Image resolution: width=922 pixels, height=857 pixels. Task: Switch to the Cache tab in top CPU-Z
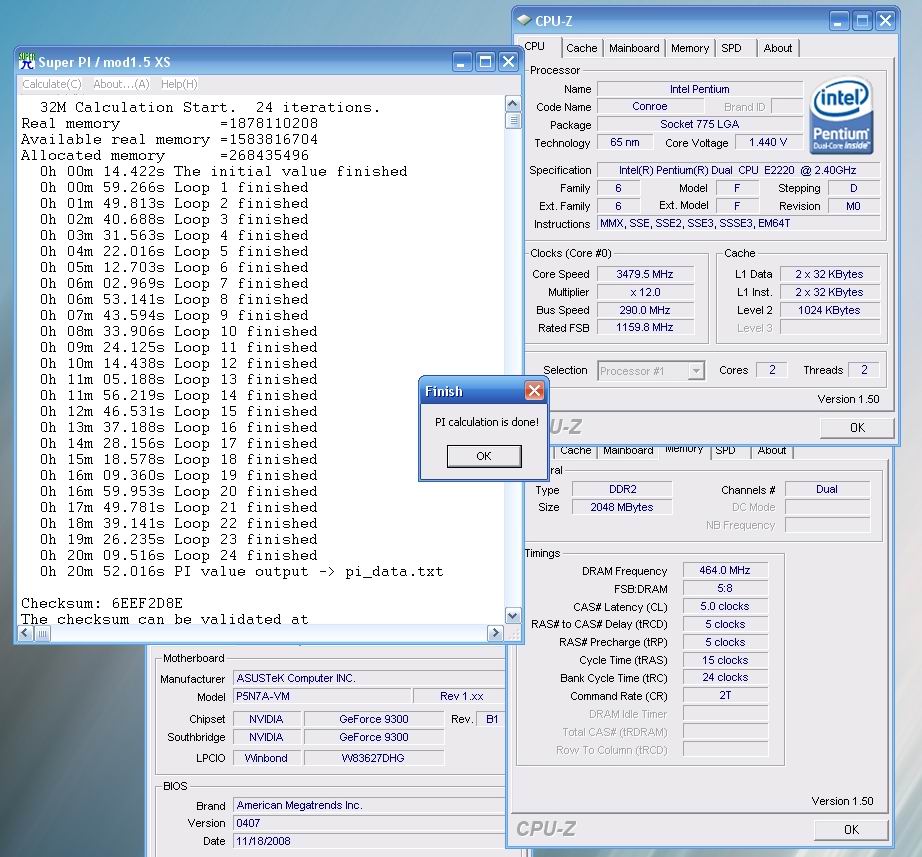[582, 48]
